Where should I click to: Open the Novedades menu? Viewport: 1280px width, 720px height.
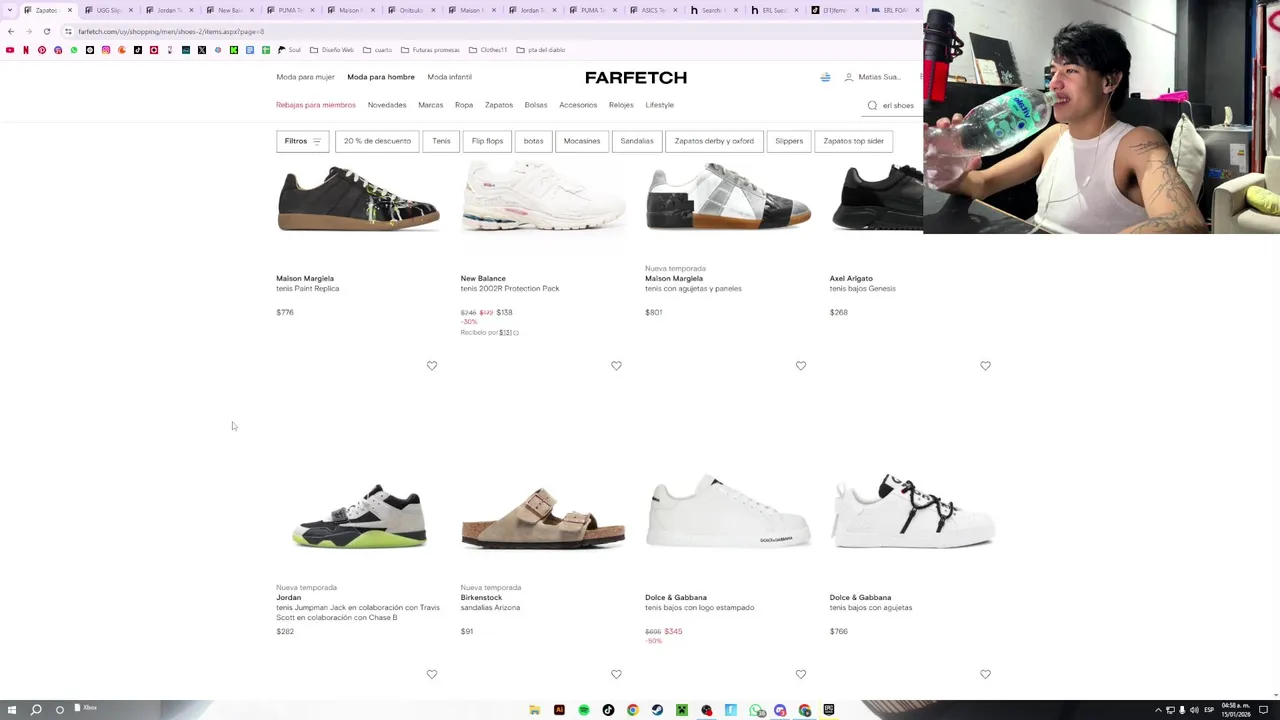(x=387, y=105)
